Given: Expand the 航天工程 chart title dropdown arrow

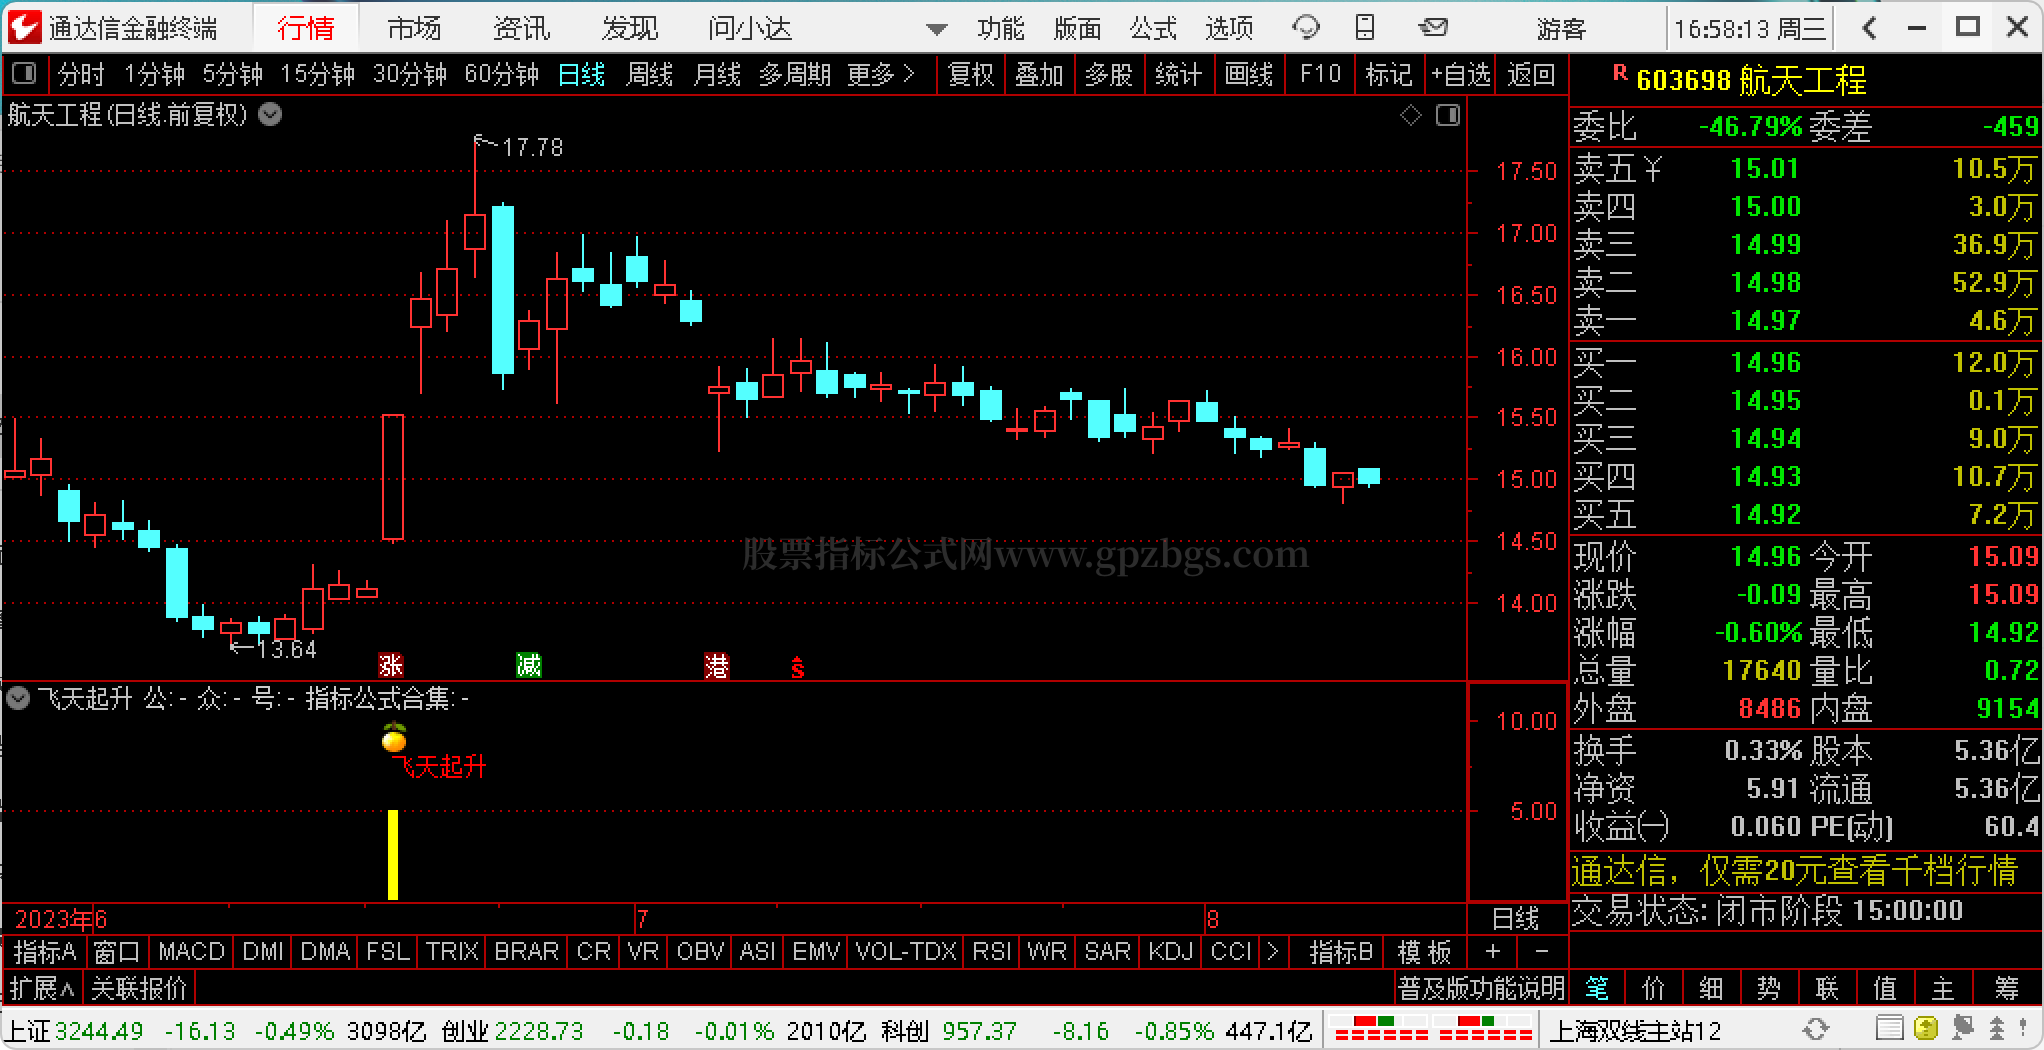Looking at the screenshot, I should click(270, 115).
